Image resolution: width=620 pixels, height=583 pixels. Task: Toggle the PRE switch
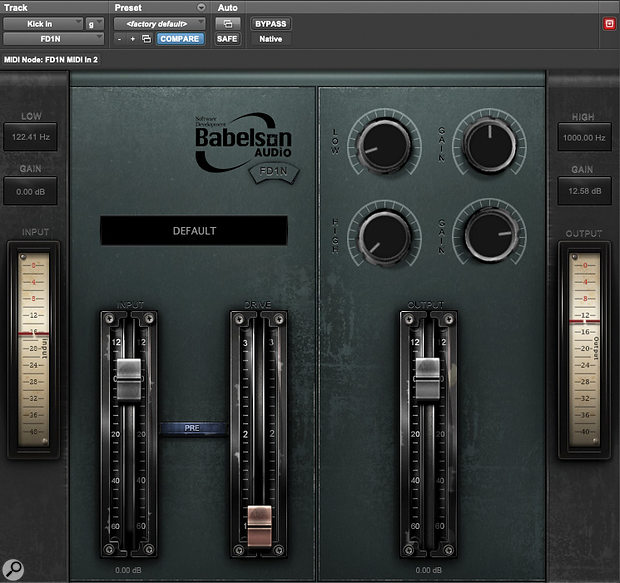coord(193,428)
